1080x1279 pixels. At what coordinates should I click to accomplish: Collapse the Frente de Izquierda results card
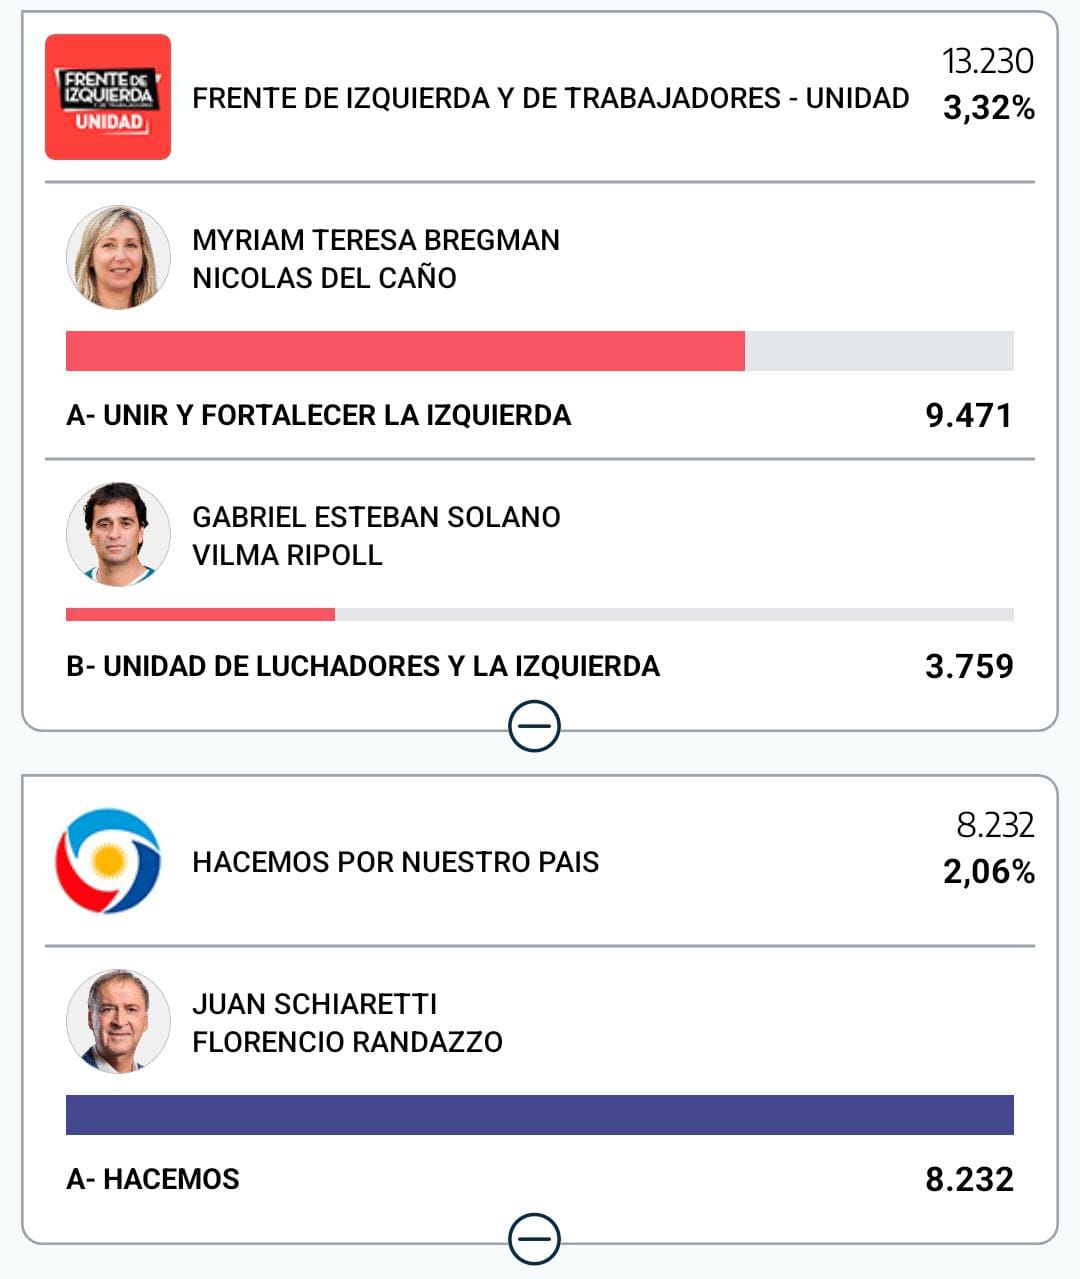coord(535,727)
